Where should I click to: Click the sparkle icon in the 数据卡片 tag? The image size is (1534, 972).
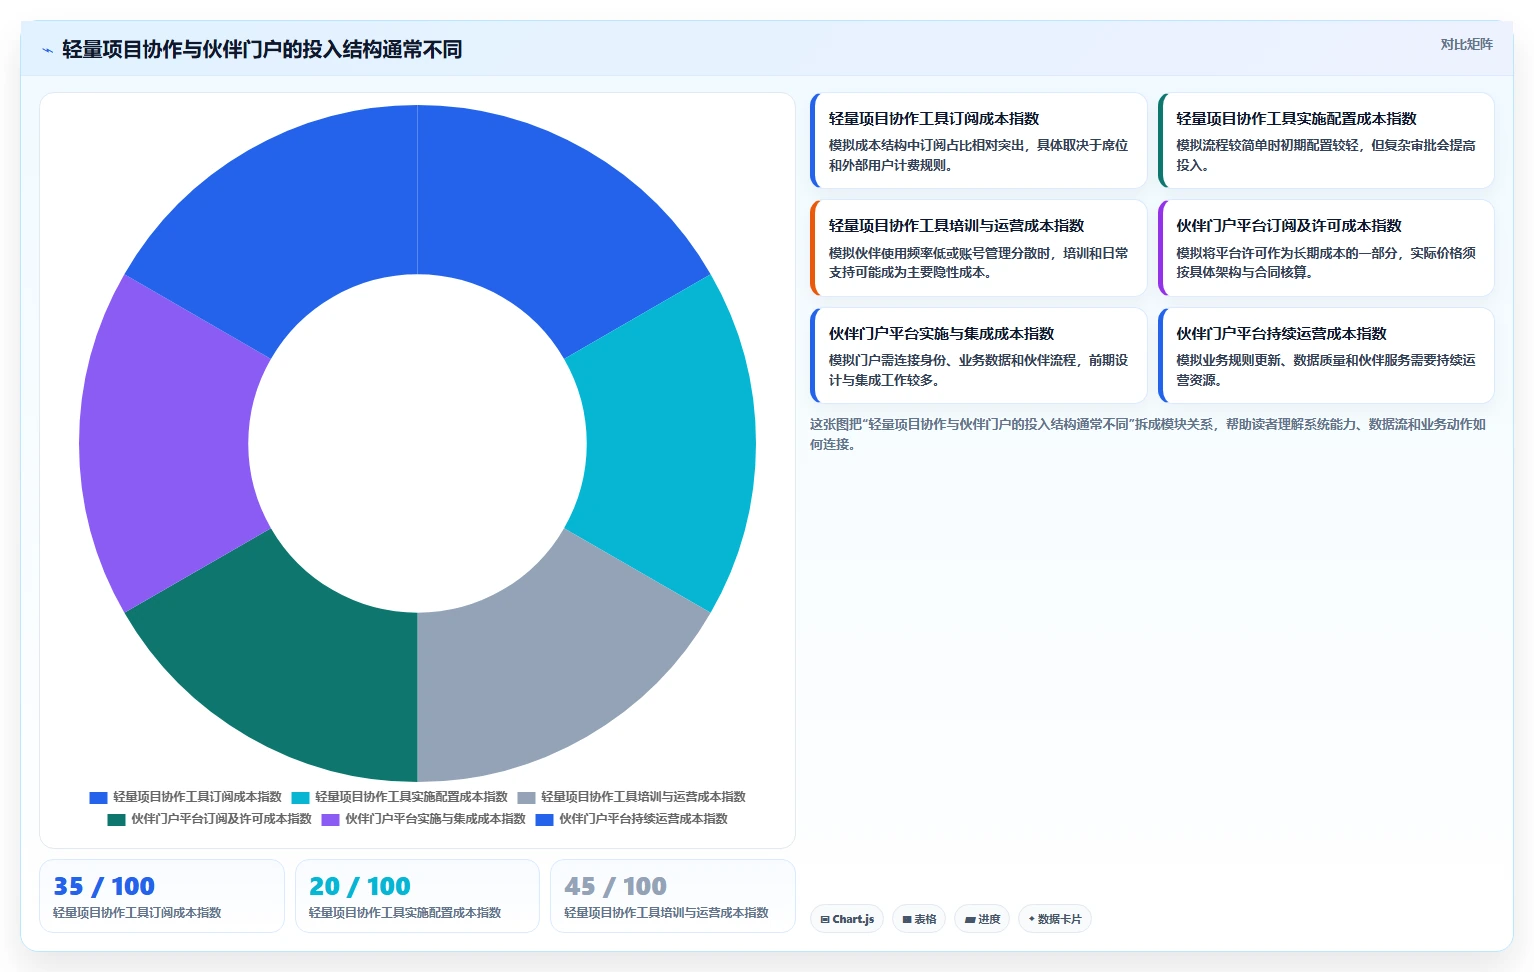coord(1032,919)
